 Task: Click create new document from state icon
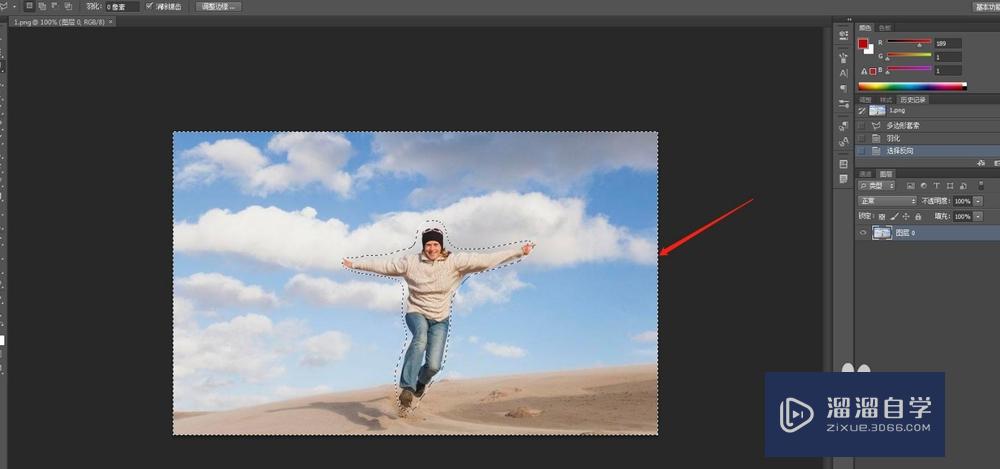(x=981, y=163)
